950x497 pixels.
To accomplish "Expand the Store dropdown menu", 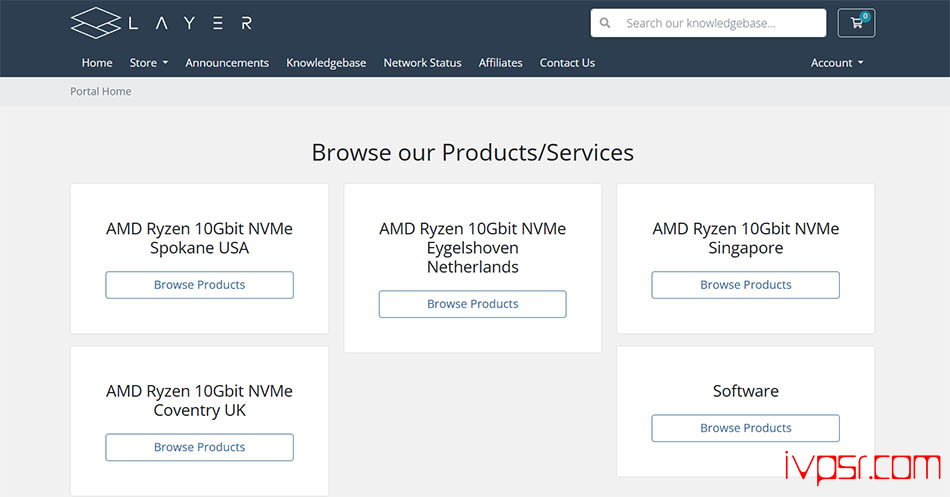I will point(148,63).
